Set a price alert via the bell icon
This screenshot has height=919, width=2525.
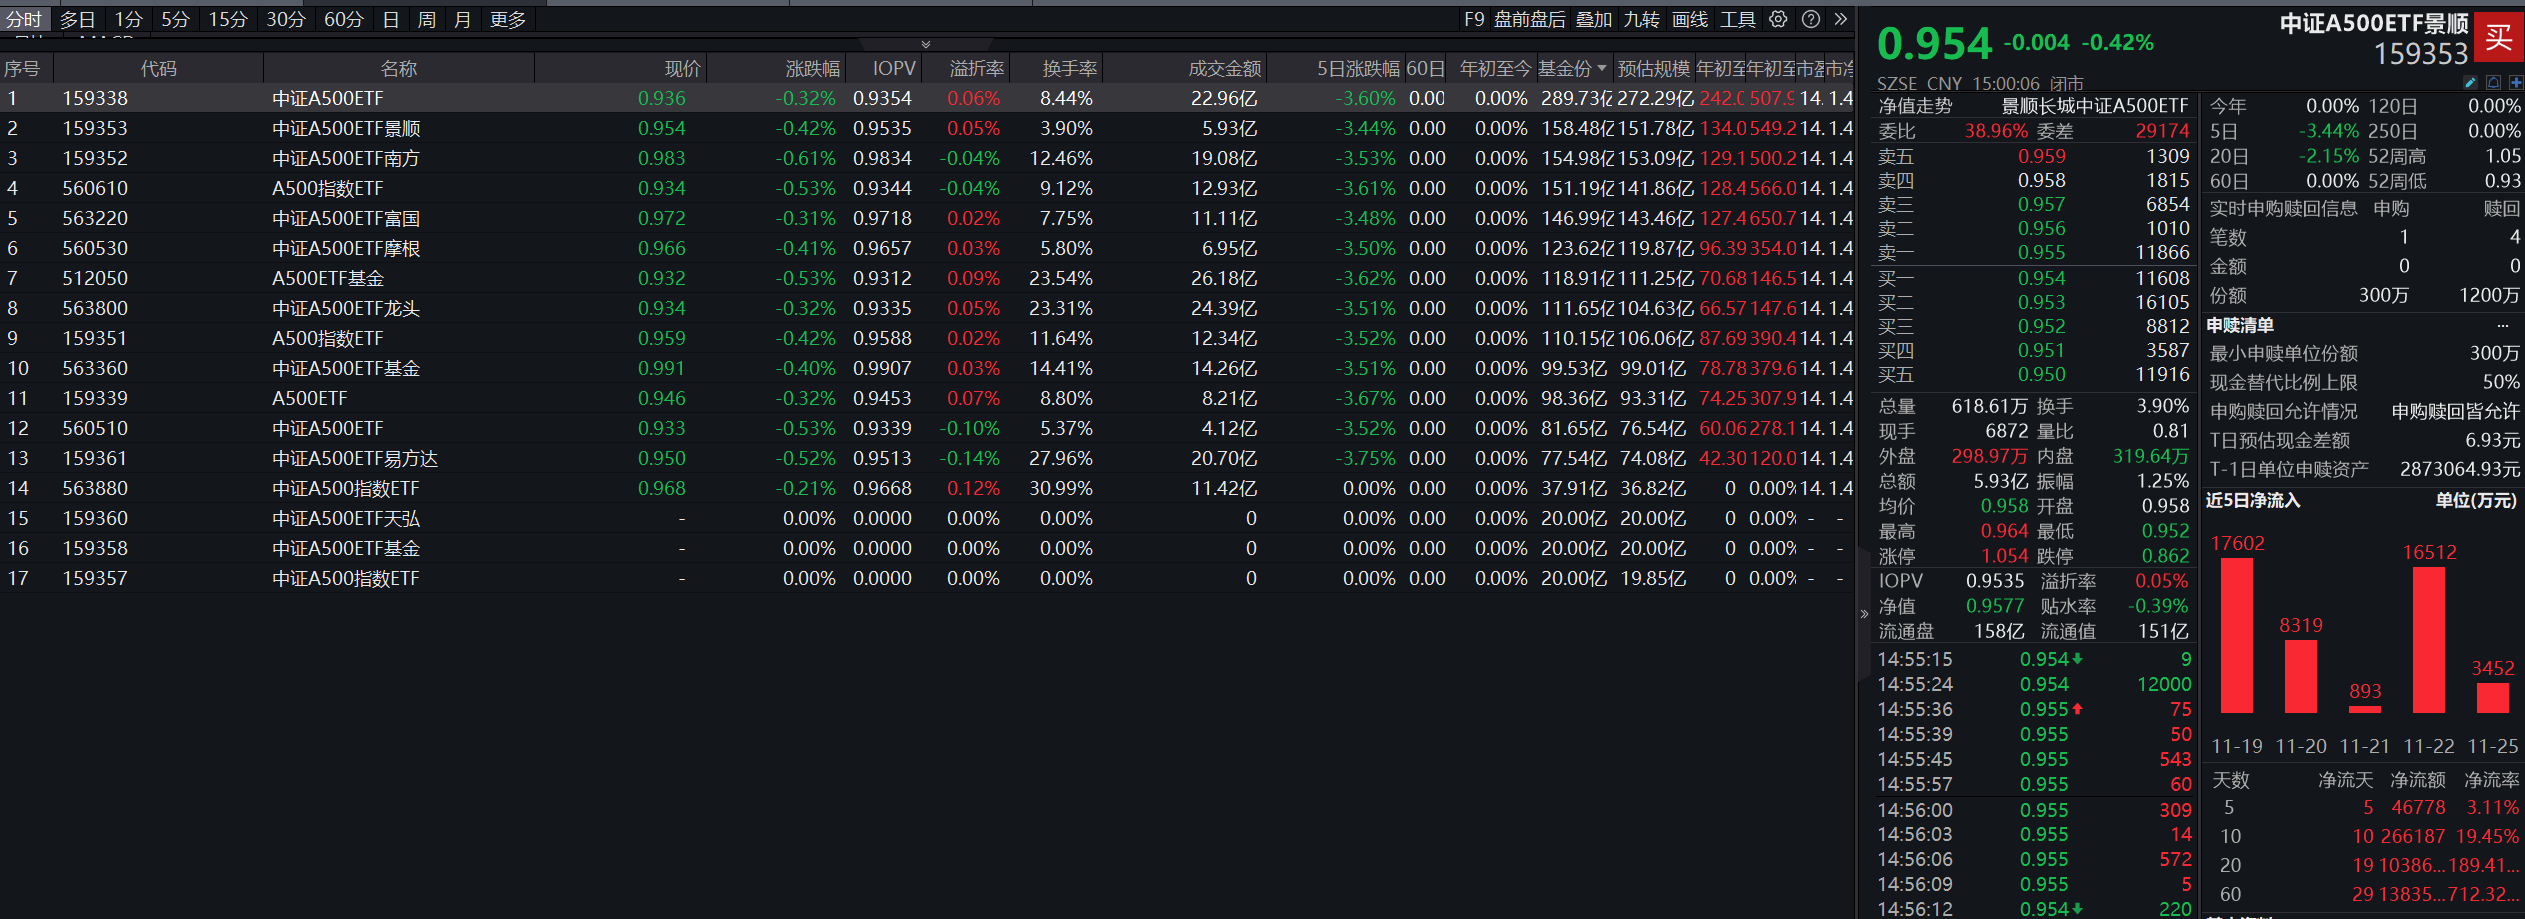pos(2493,83)
